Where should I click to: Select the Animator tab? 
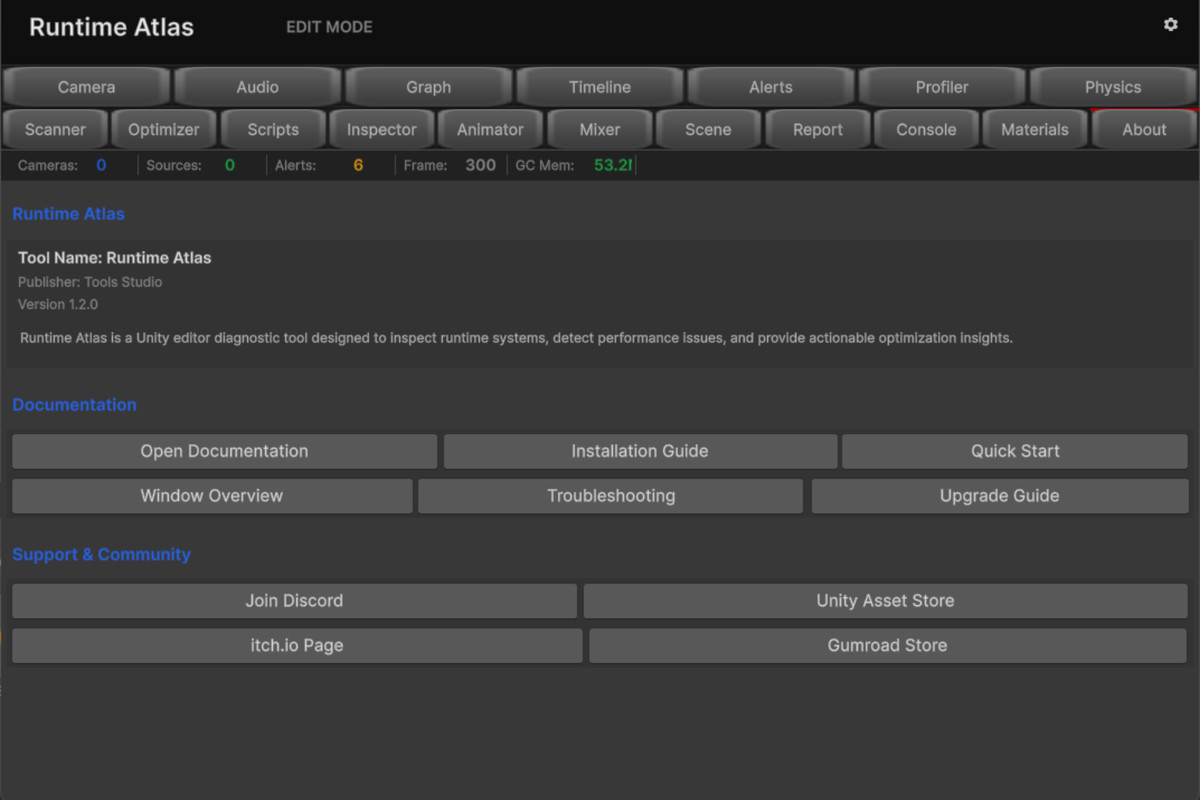click(x=490, y=129)
